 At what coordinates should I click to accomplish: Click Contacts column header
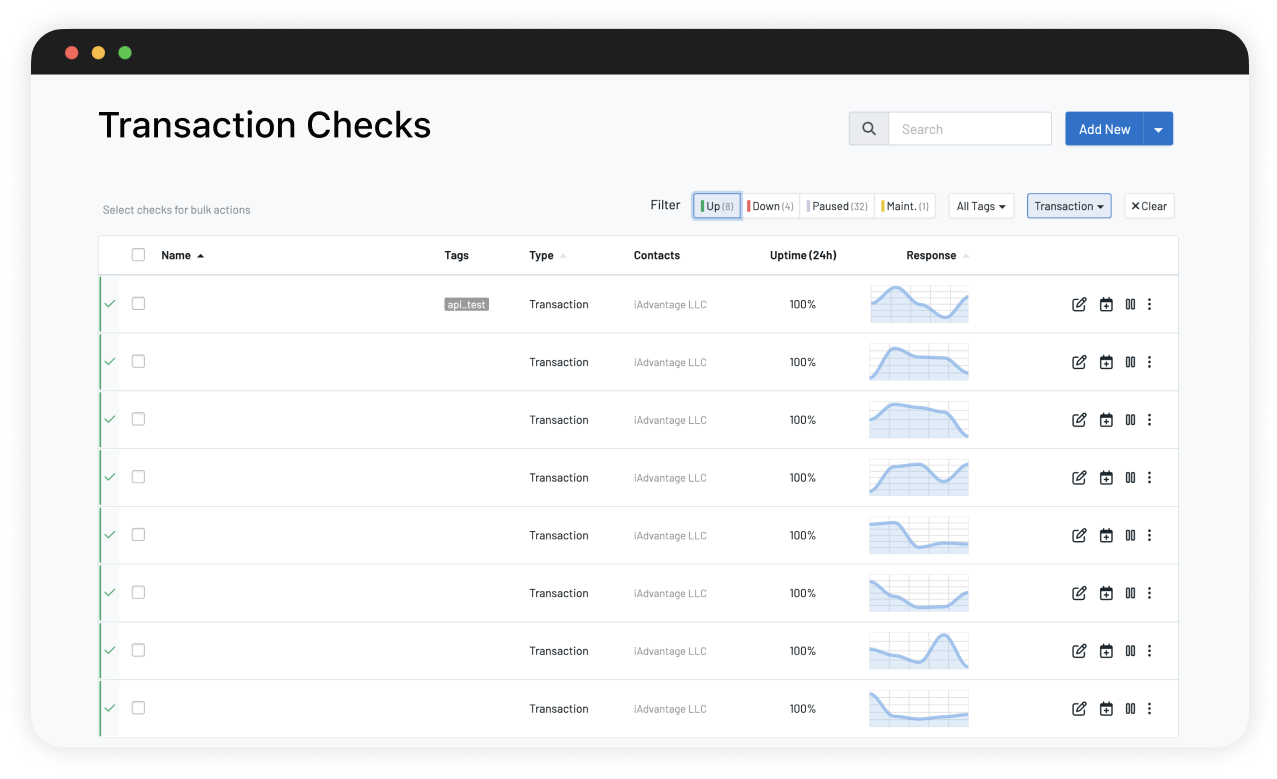(x=657, y=255)
